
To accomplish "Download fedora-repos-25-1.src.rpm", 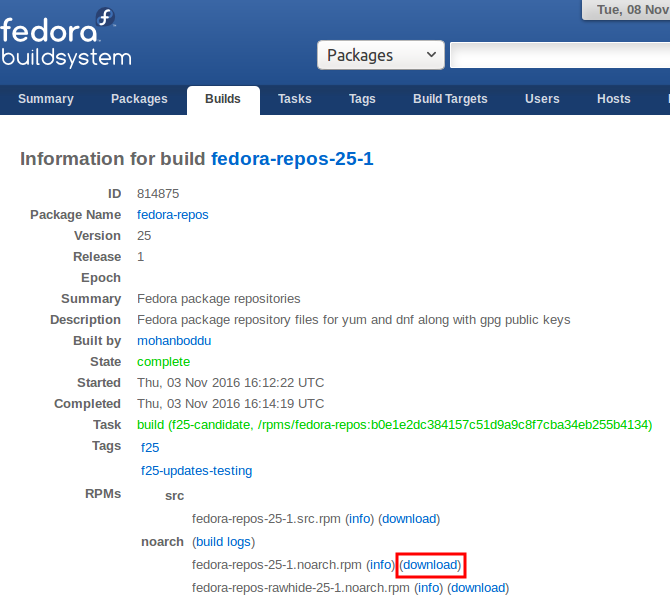I will point(409,518).
